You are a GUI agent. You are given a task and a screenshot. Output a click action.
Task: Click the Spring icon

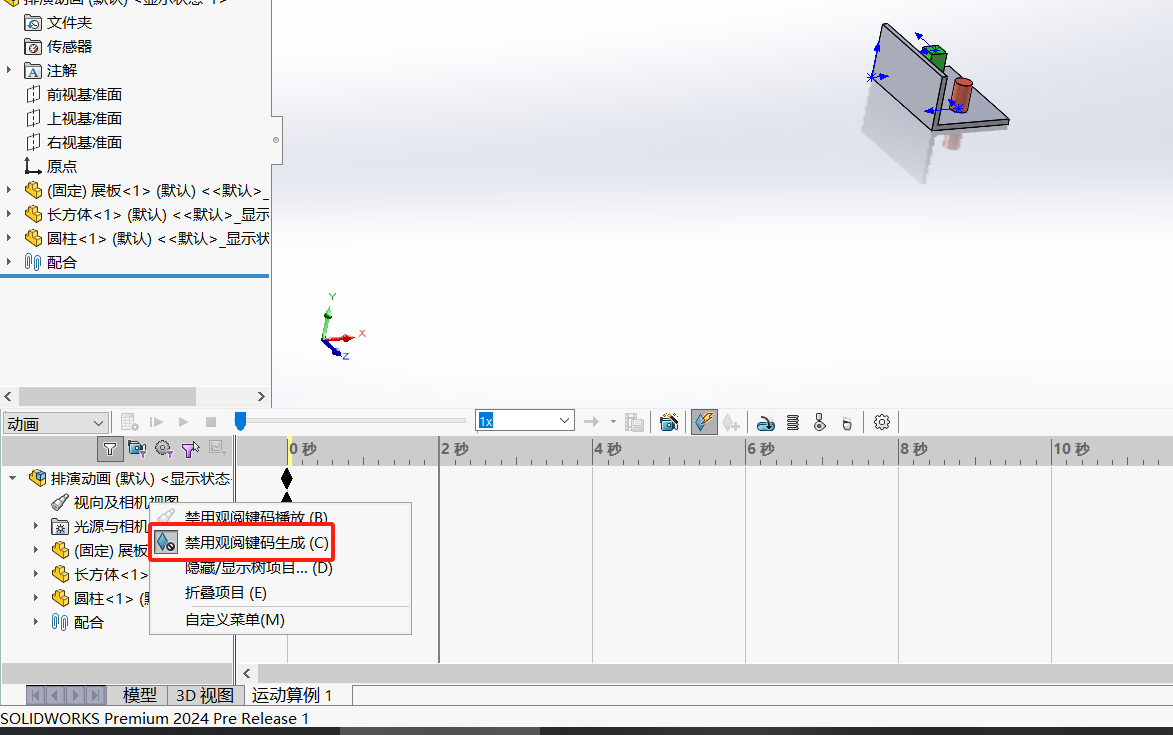tap(793, 422)
